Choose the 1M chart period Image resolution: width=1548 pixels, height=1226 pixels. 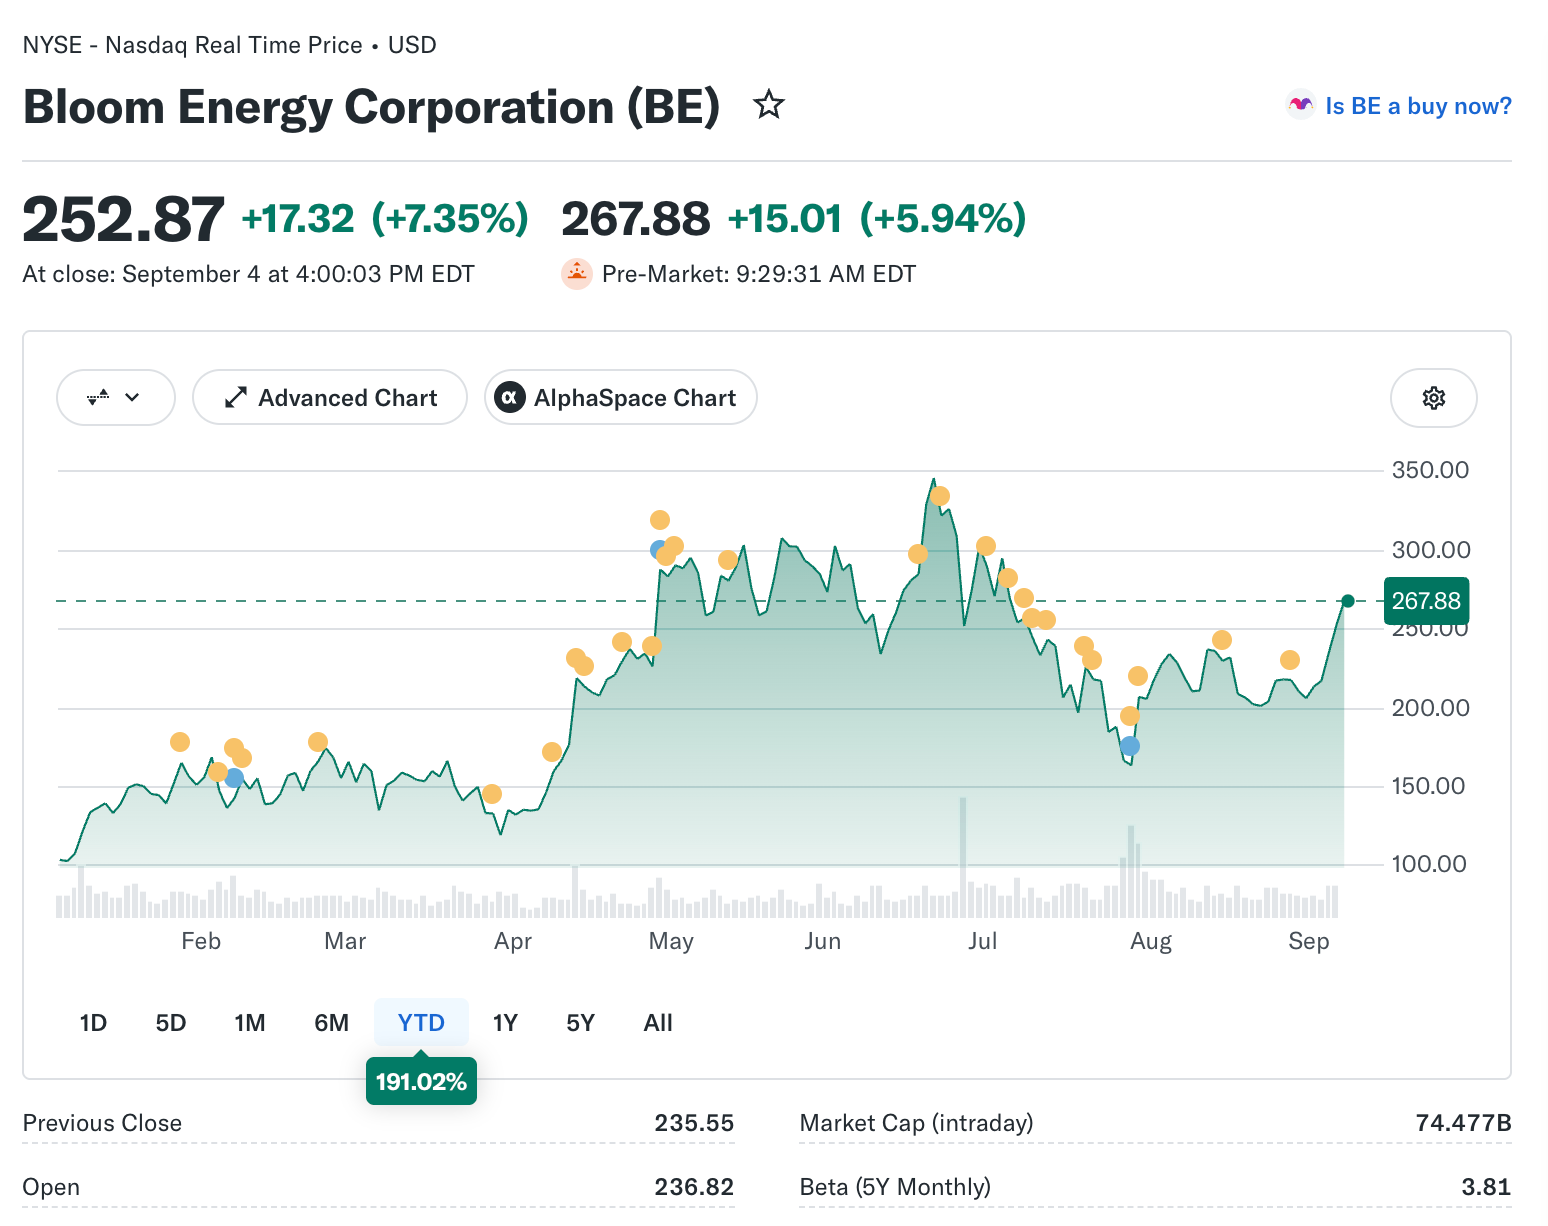click(x=250, y=1023)
